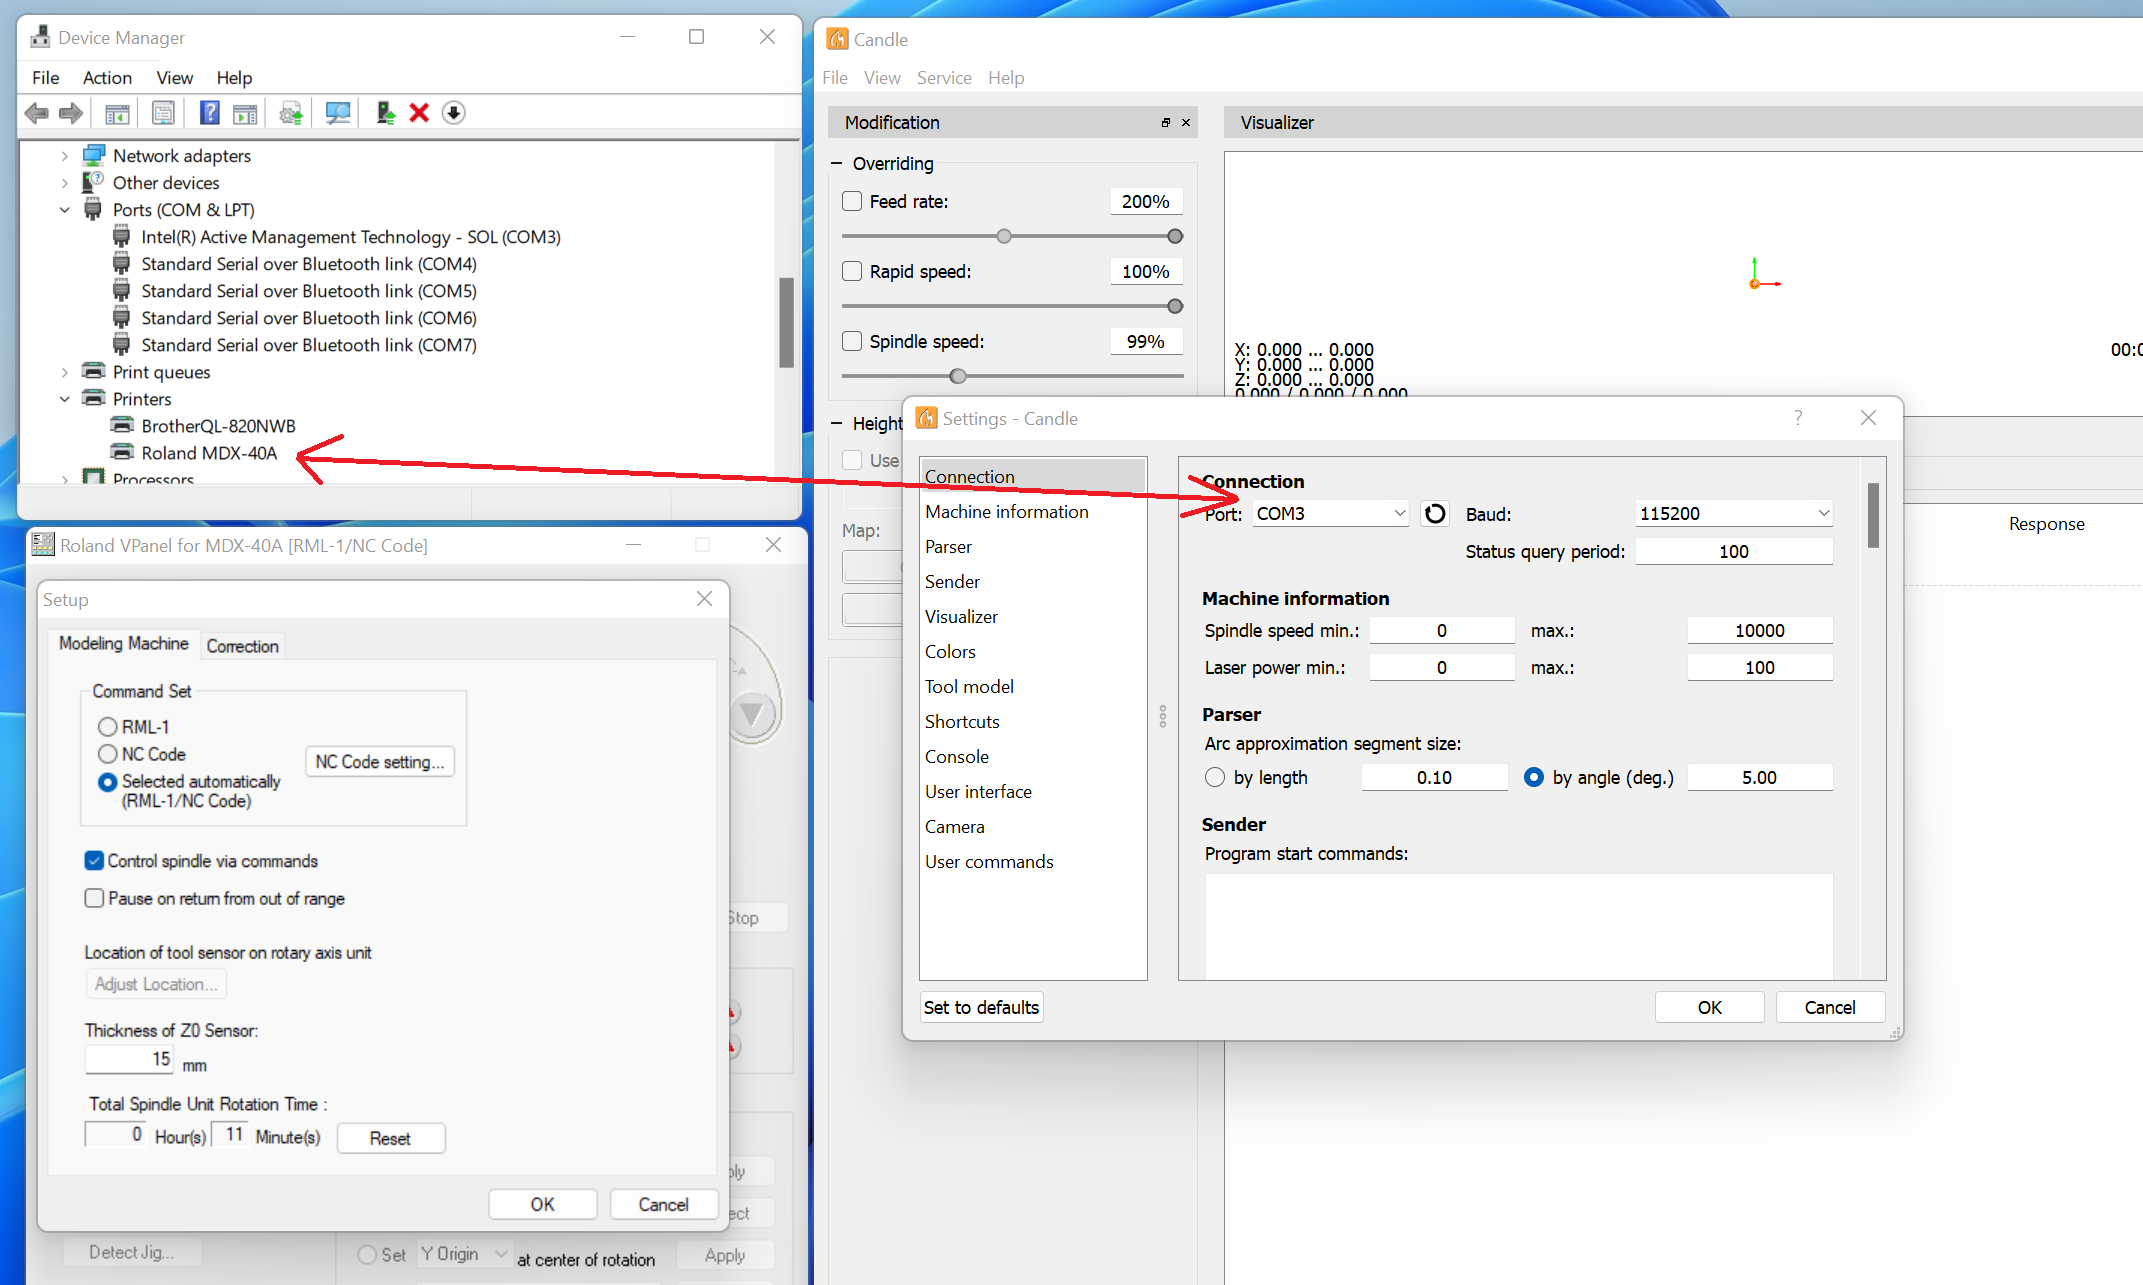Open the Port COM3 dropdown

point(1331,514)
